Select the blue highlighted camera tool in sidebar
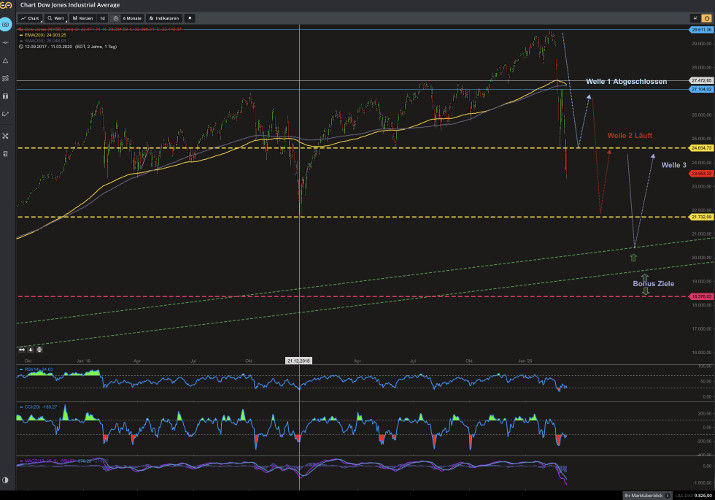 pyautogui.click(x=5, y=24)
